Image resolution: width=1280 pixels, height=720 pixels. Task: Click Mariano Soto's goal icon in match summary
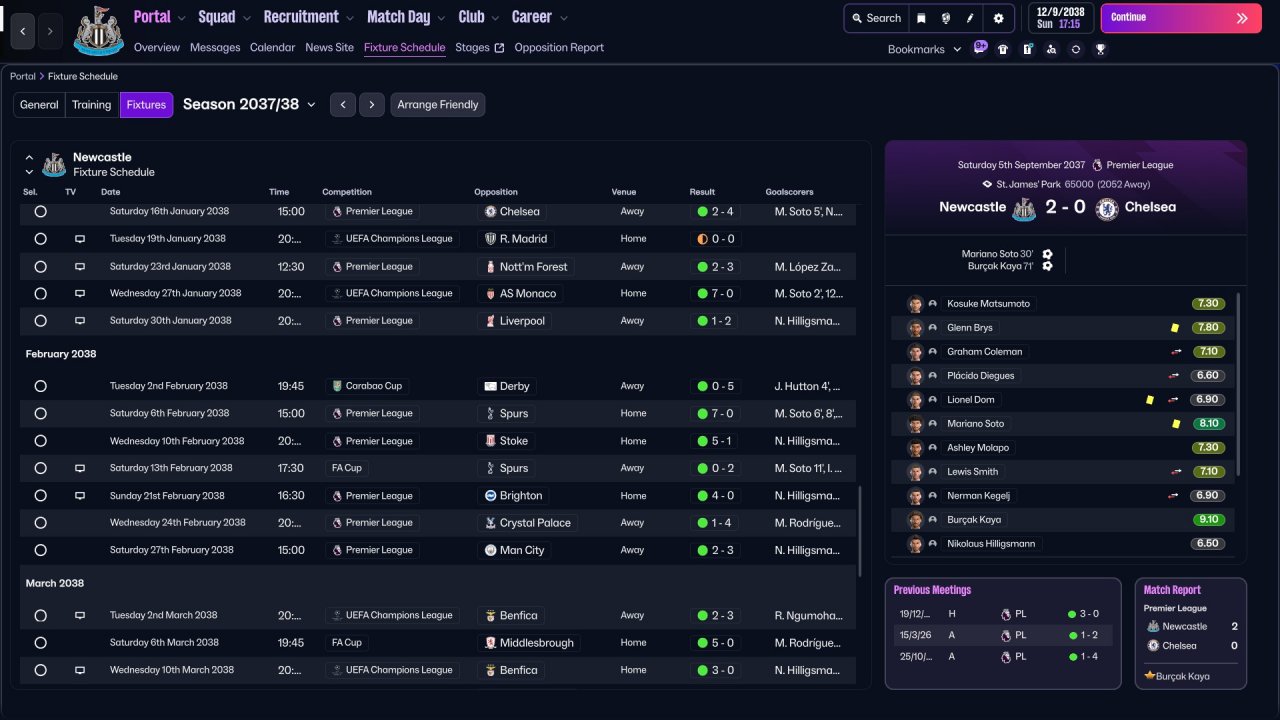[1047, 254]
